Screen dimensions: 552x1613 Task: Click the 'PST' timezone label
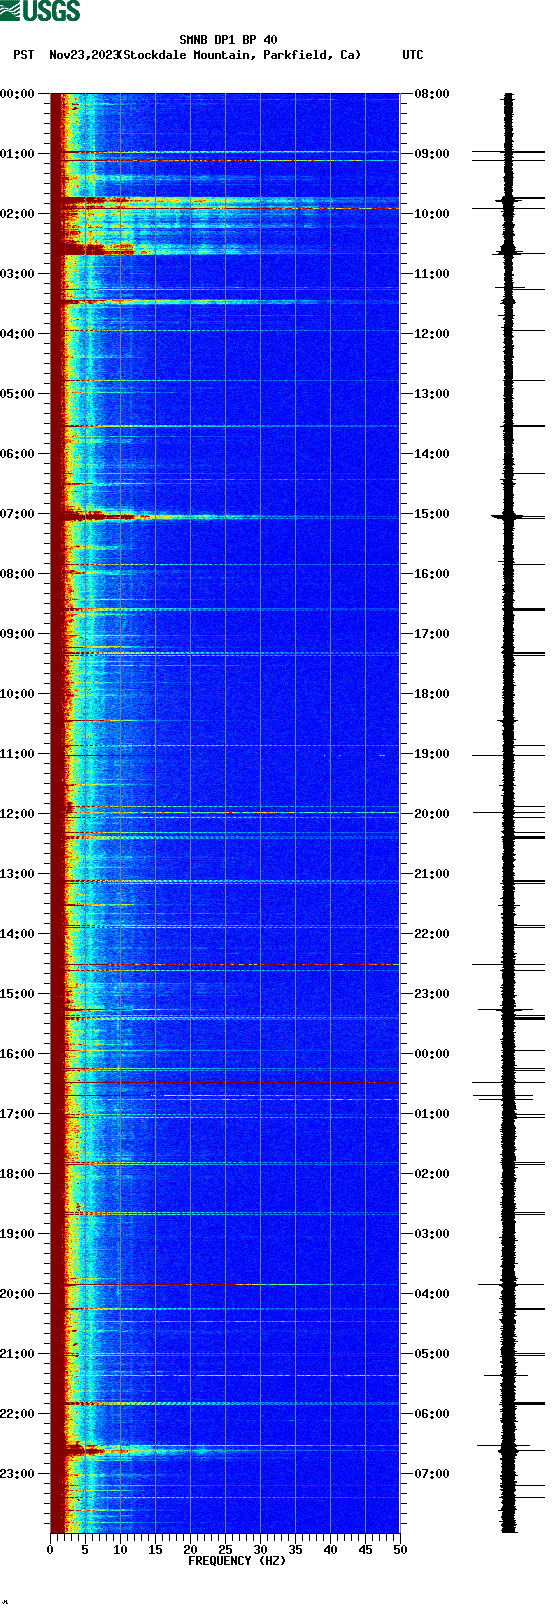23,55
